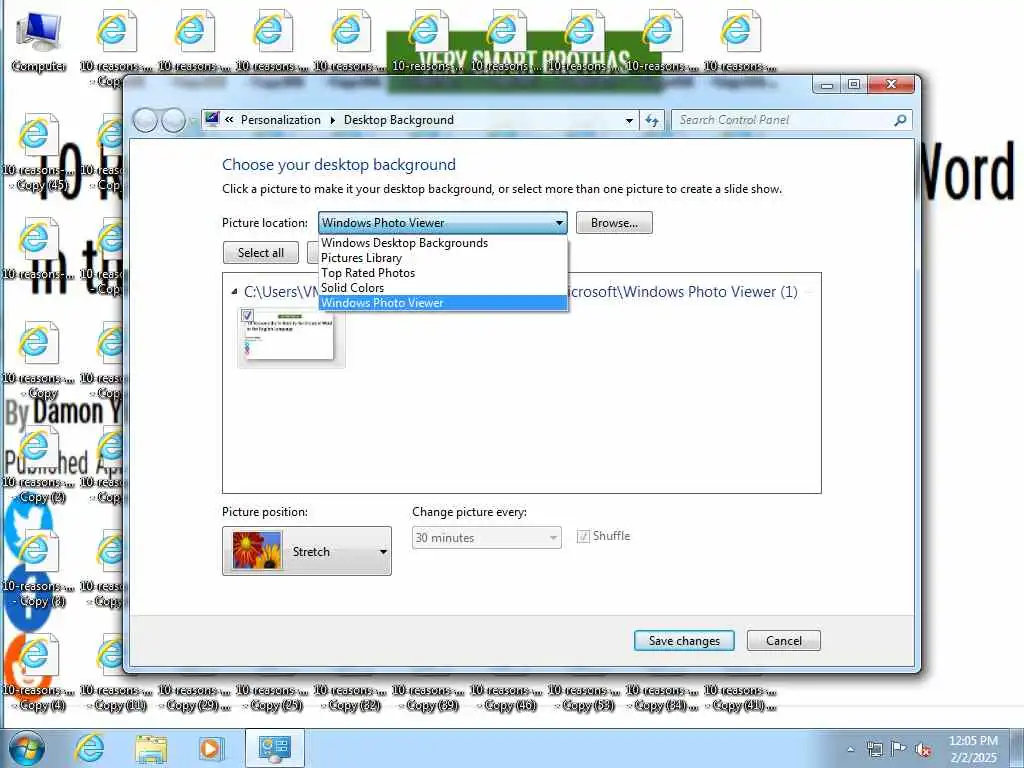This screenshot has height=768, width=1024.
Task: Click the Forward arrow navigation button
Action: tap(173, 121)
